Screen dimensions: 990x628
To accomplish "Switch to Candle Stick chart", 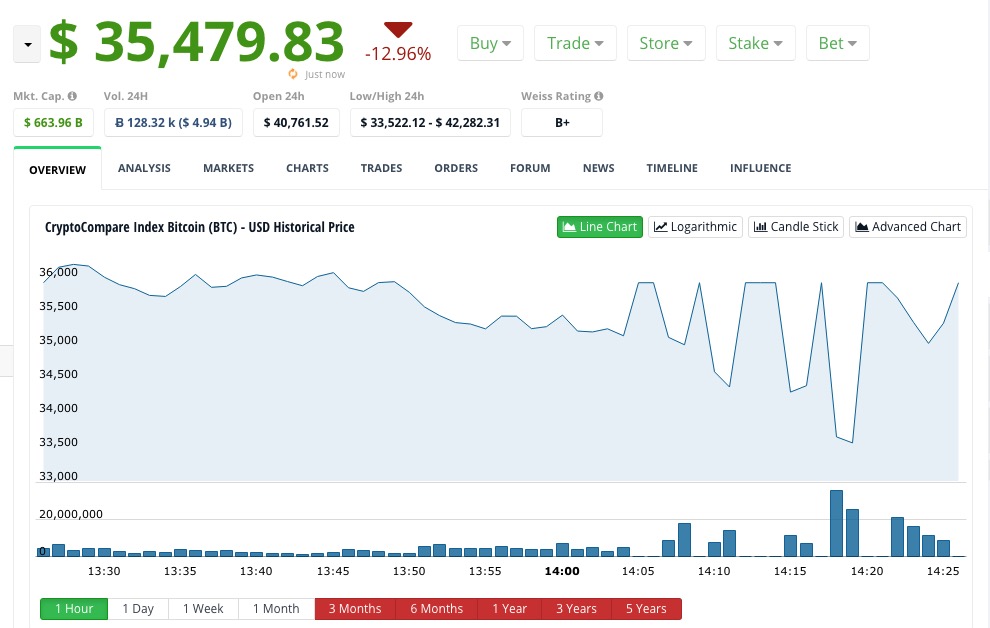I will coord(795,227).
